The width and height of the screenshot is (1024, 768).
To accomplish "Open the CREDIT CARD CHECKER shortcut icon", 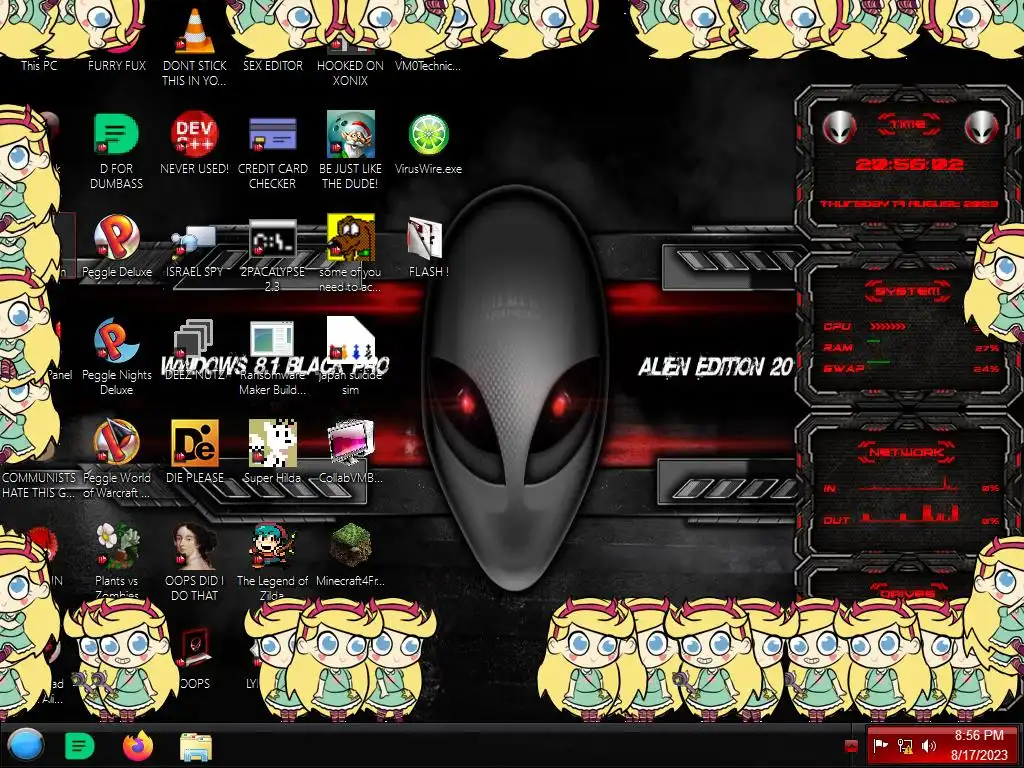I will 272,134.
